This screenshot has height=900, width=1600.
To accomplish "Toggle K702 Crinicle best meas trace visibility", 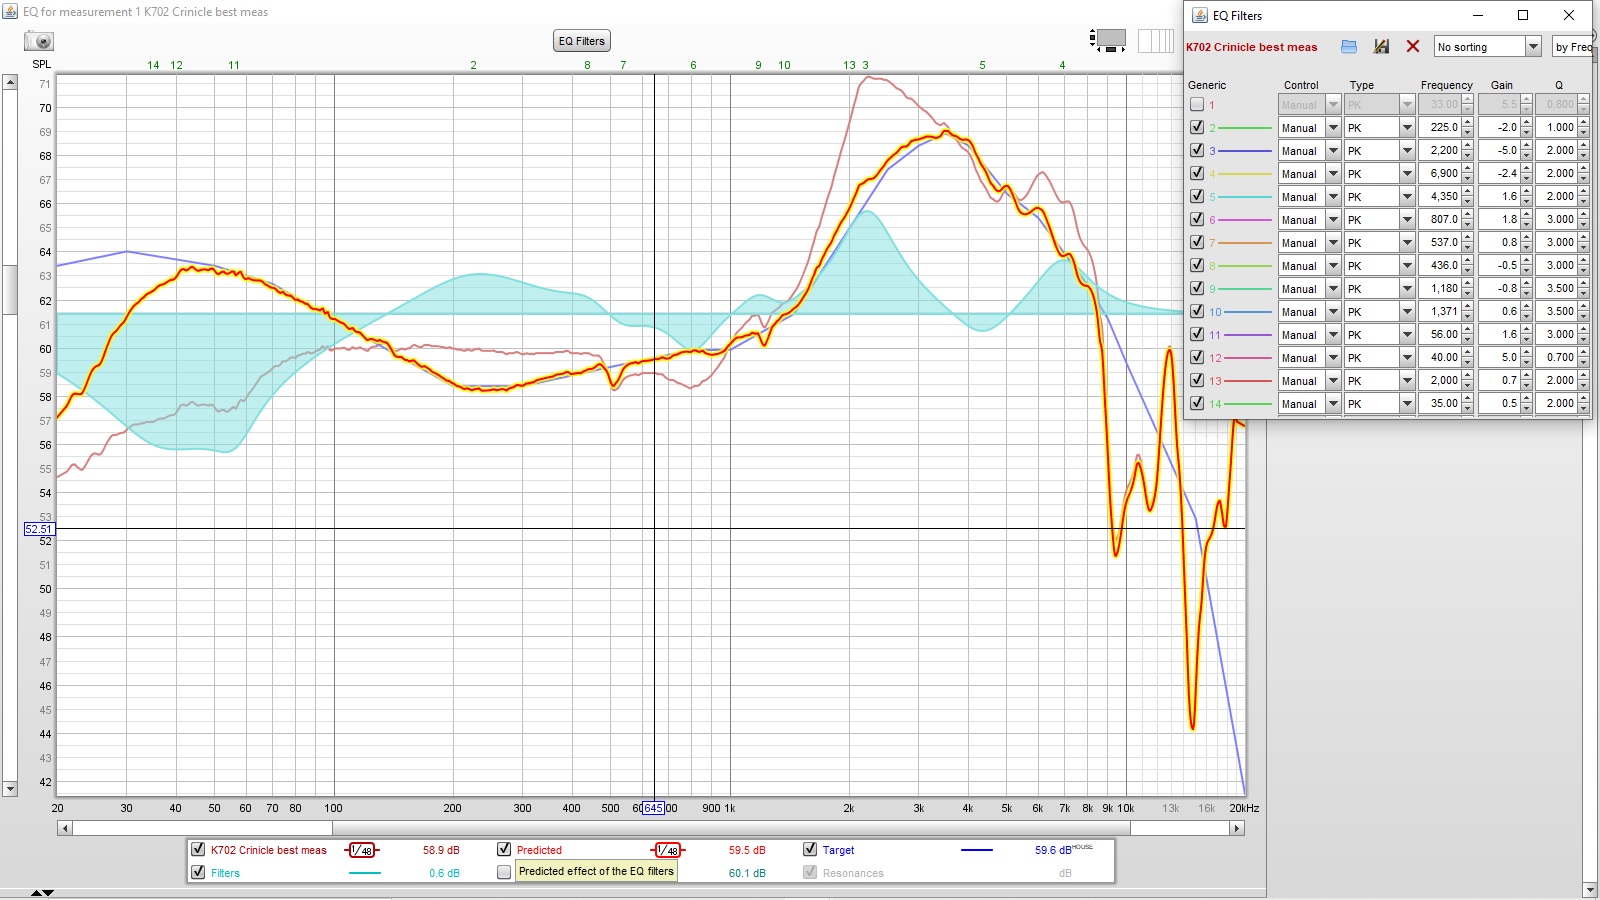I will (x=198, y=849).
